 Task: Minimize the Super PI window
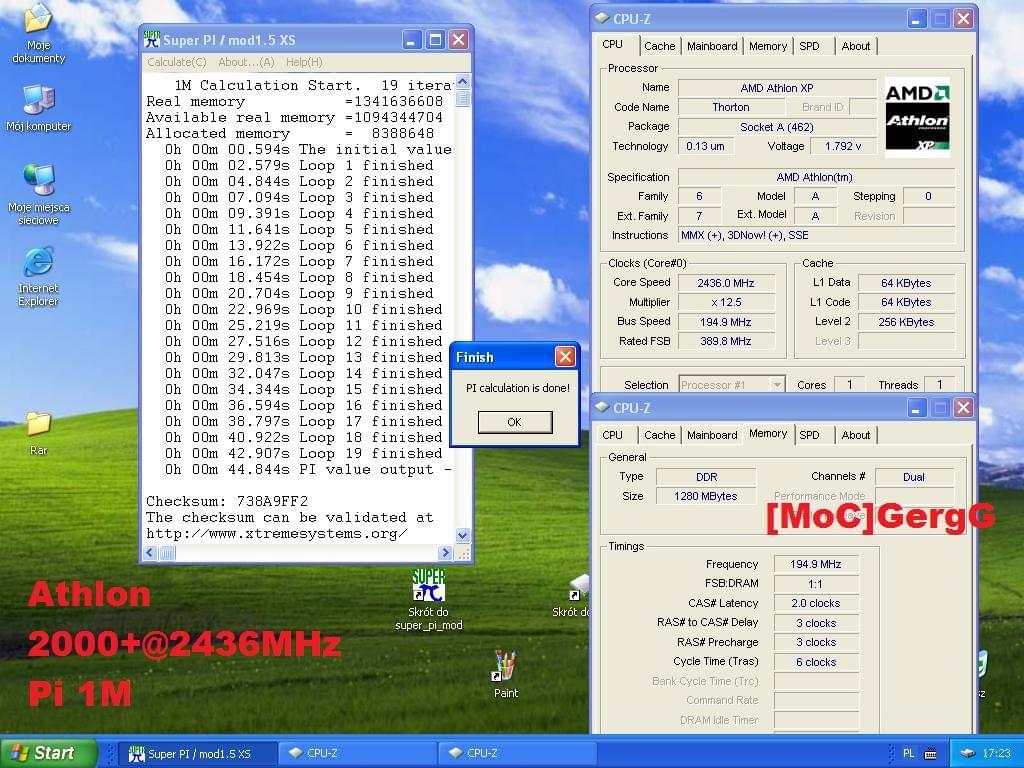pos(411,40)
